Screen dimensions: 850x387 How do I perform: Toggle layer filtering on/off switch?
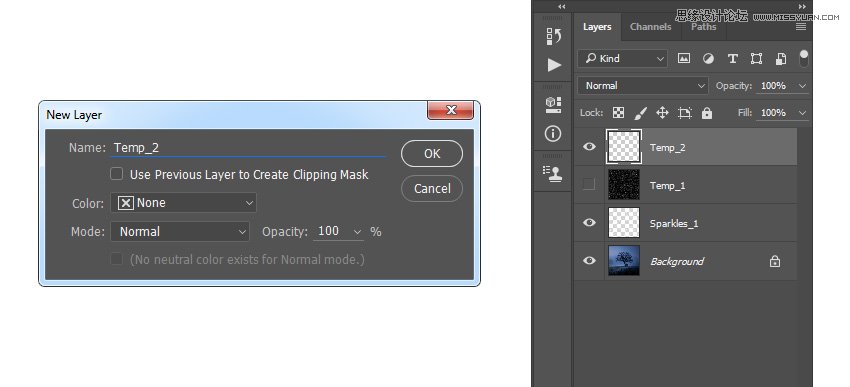(804, 58)
